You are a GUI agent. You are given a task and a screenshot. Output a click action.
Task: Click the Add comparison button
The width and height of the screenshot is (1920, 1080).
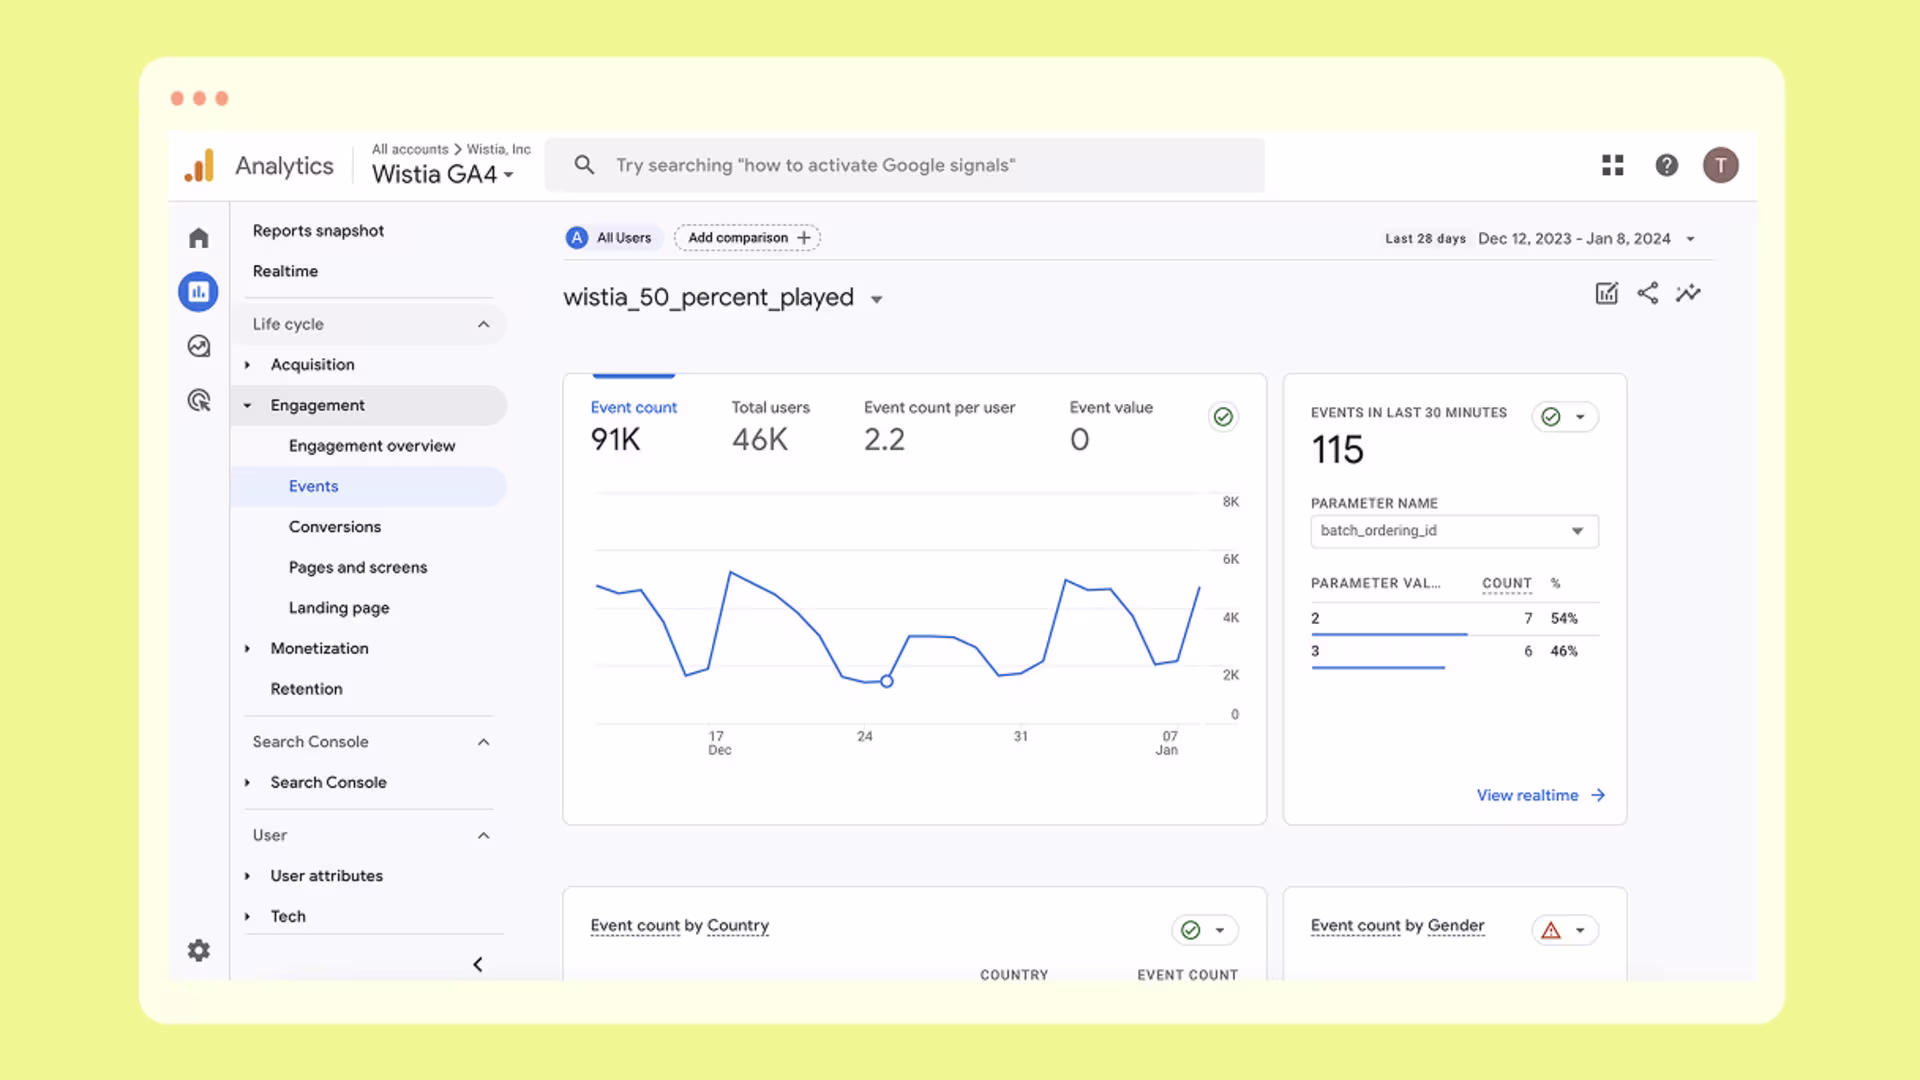click(746, 237)
